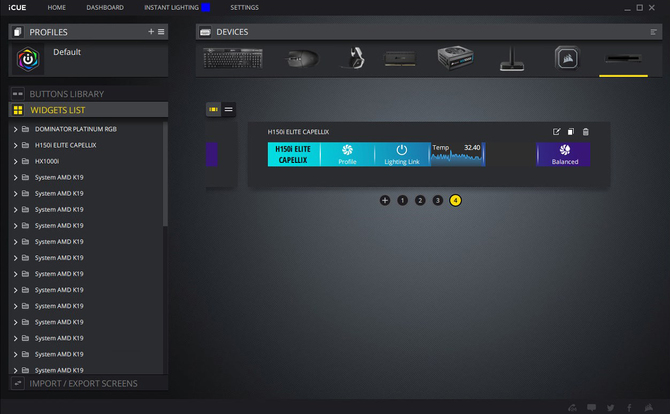Select the HX1000i tree item
The width and height of the screenshot is (670, 414).
click(47, 161)
